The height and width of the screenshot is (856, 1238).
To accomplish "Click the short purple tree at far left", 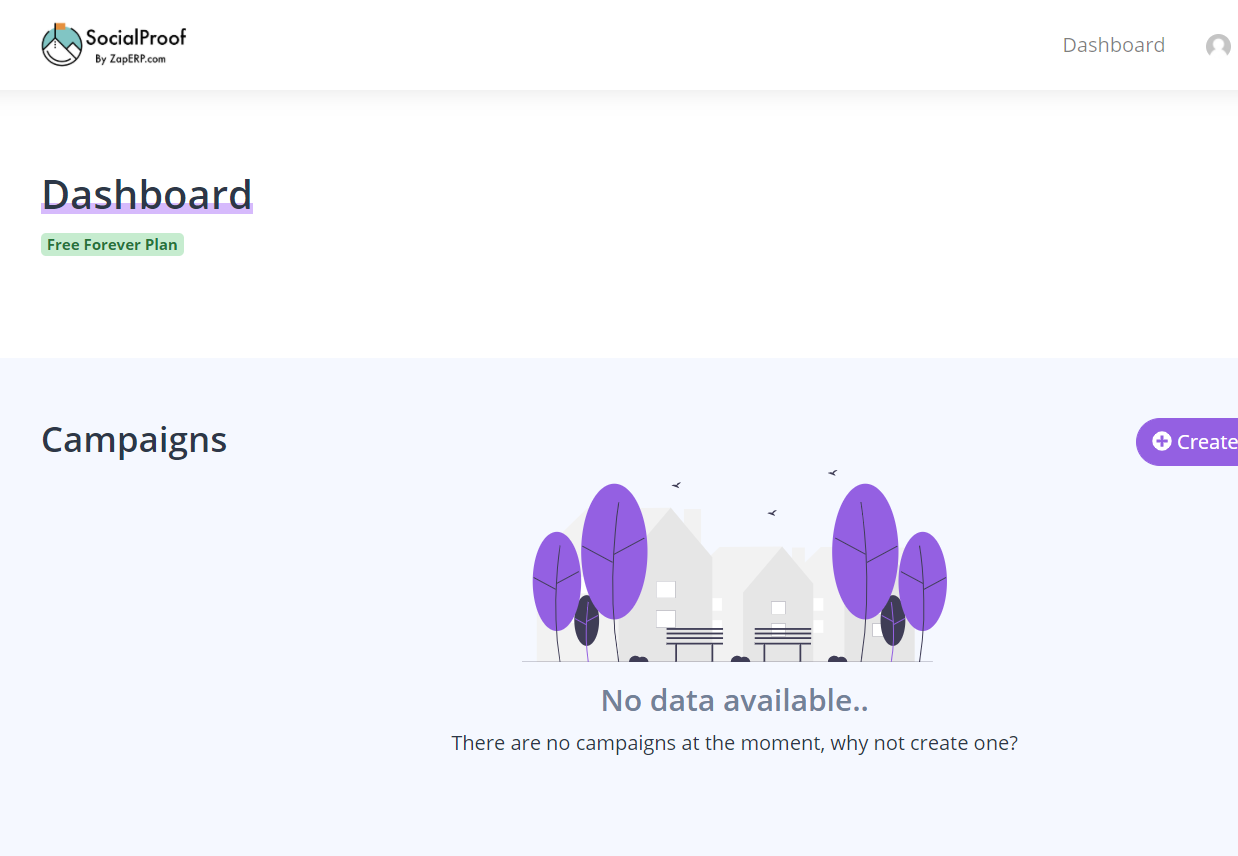I will point(556,581).
